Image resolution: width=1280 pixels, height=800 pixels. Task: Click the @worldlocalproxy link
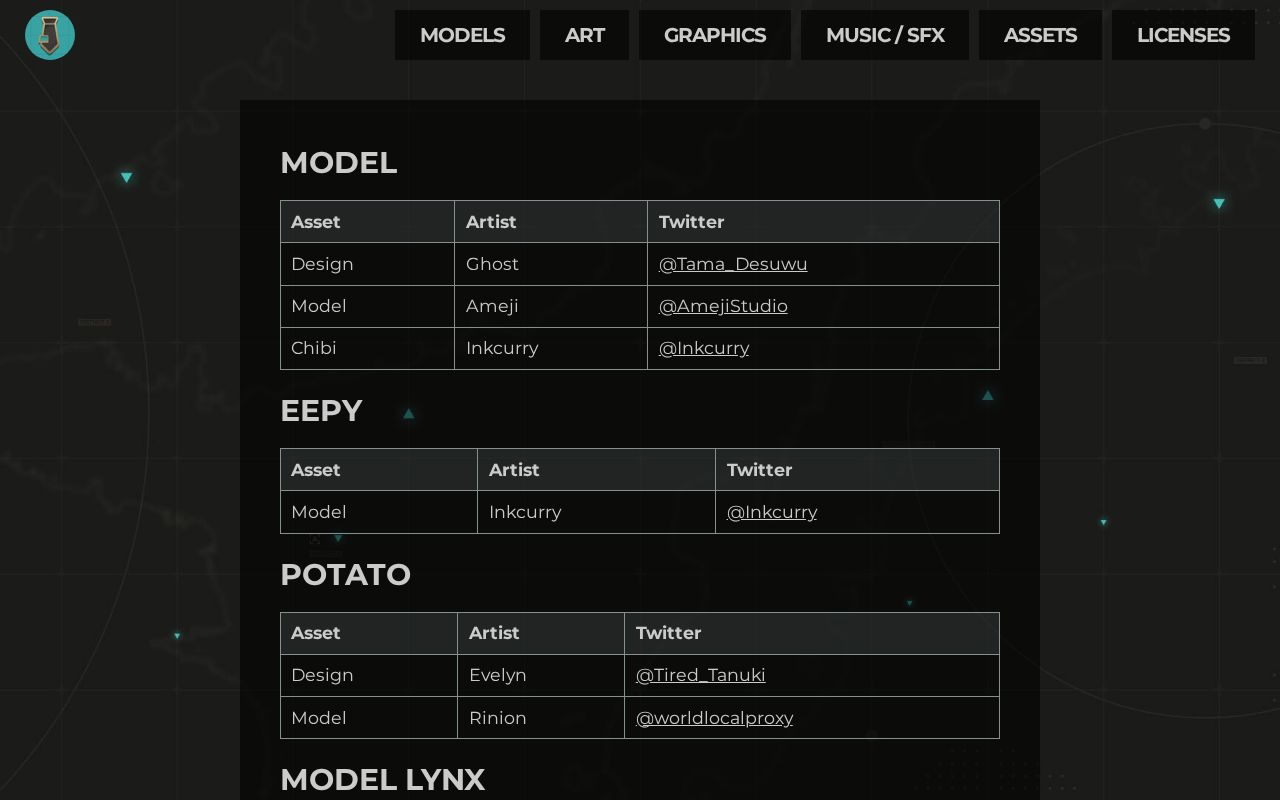tap(714, 718)
